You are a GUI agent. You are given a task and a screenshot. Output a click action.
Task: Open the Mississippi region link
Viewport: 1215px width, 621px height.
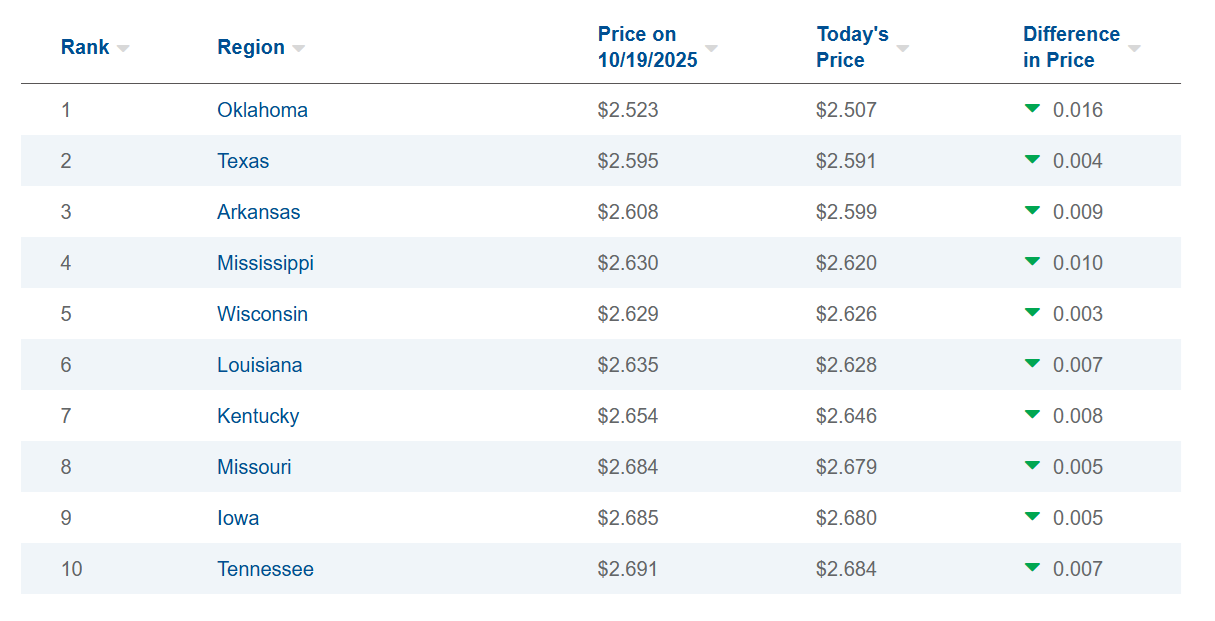click(265, 263)
